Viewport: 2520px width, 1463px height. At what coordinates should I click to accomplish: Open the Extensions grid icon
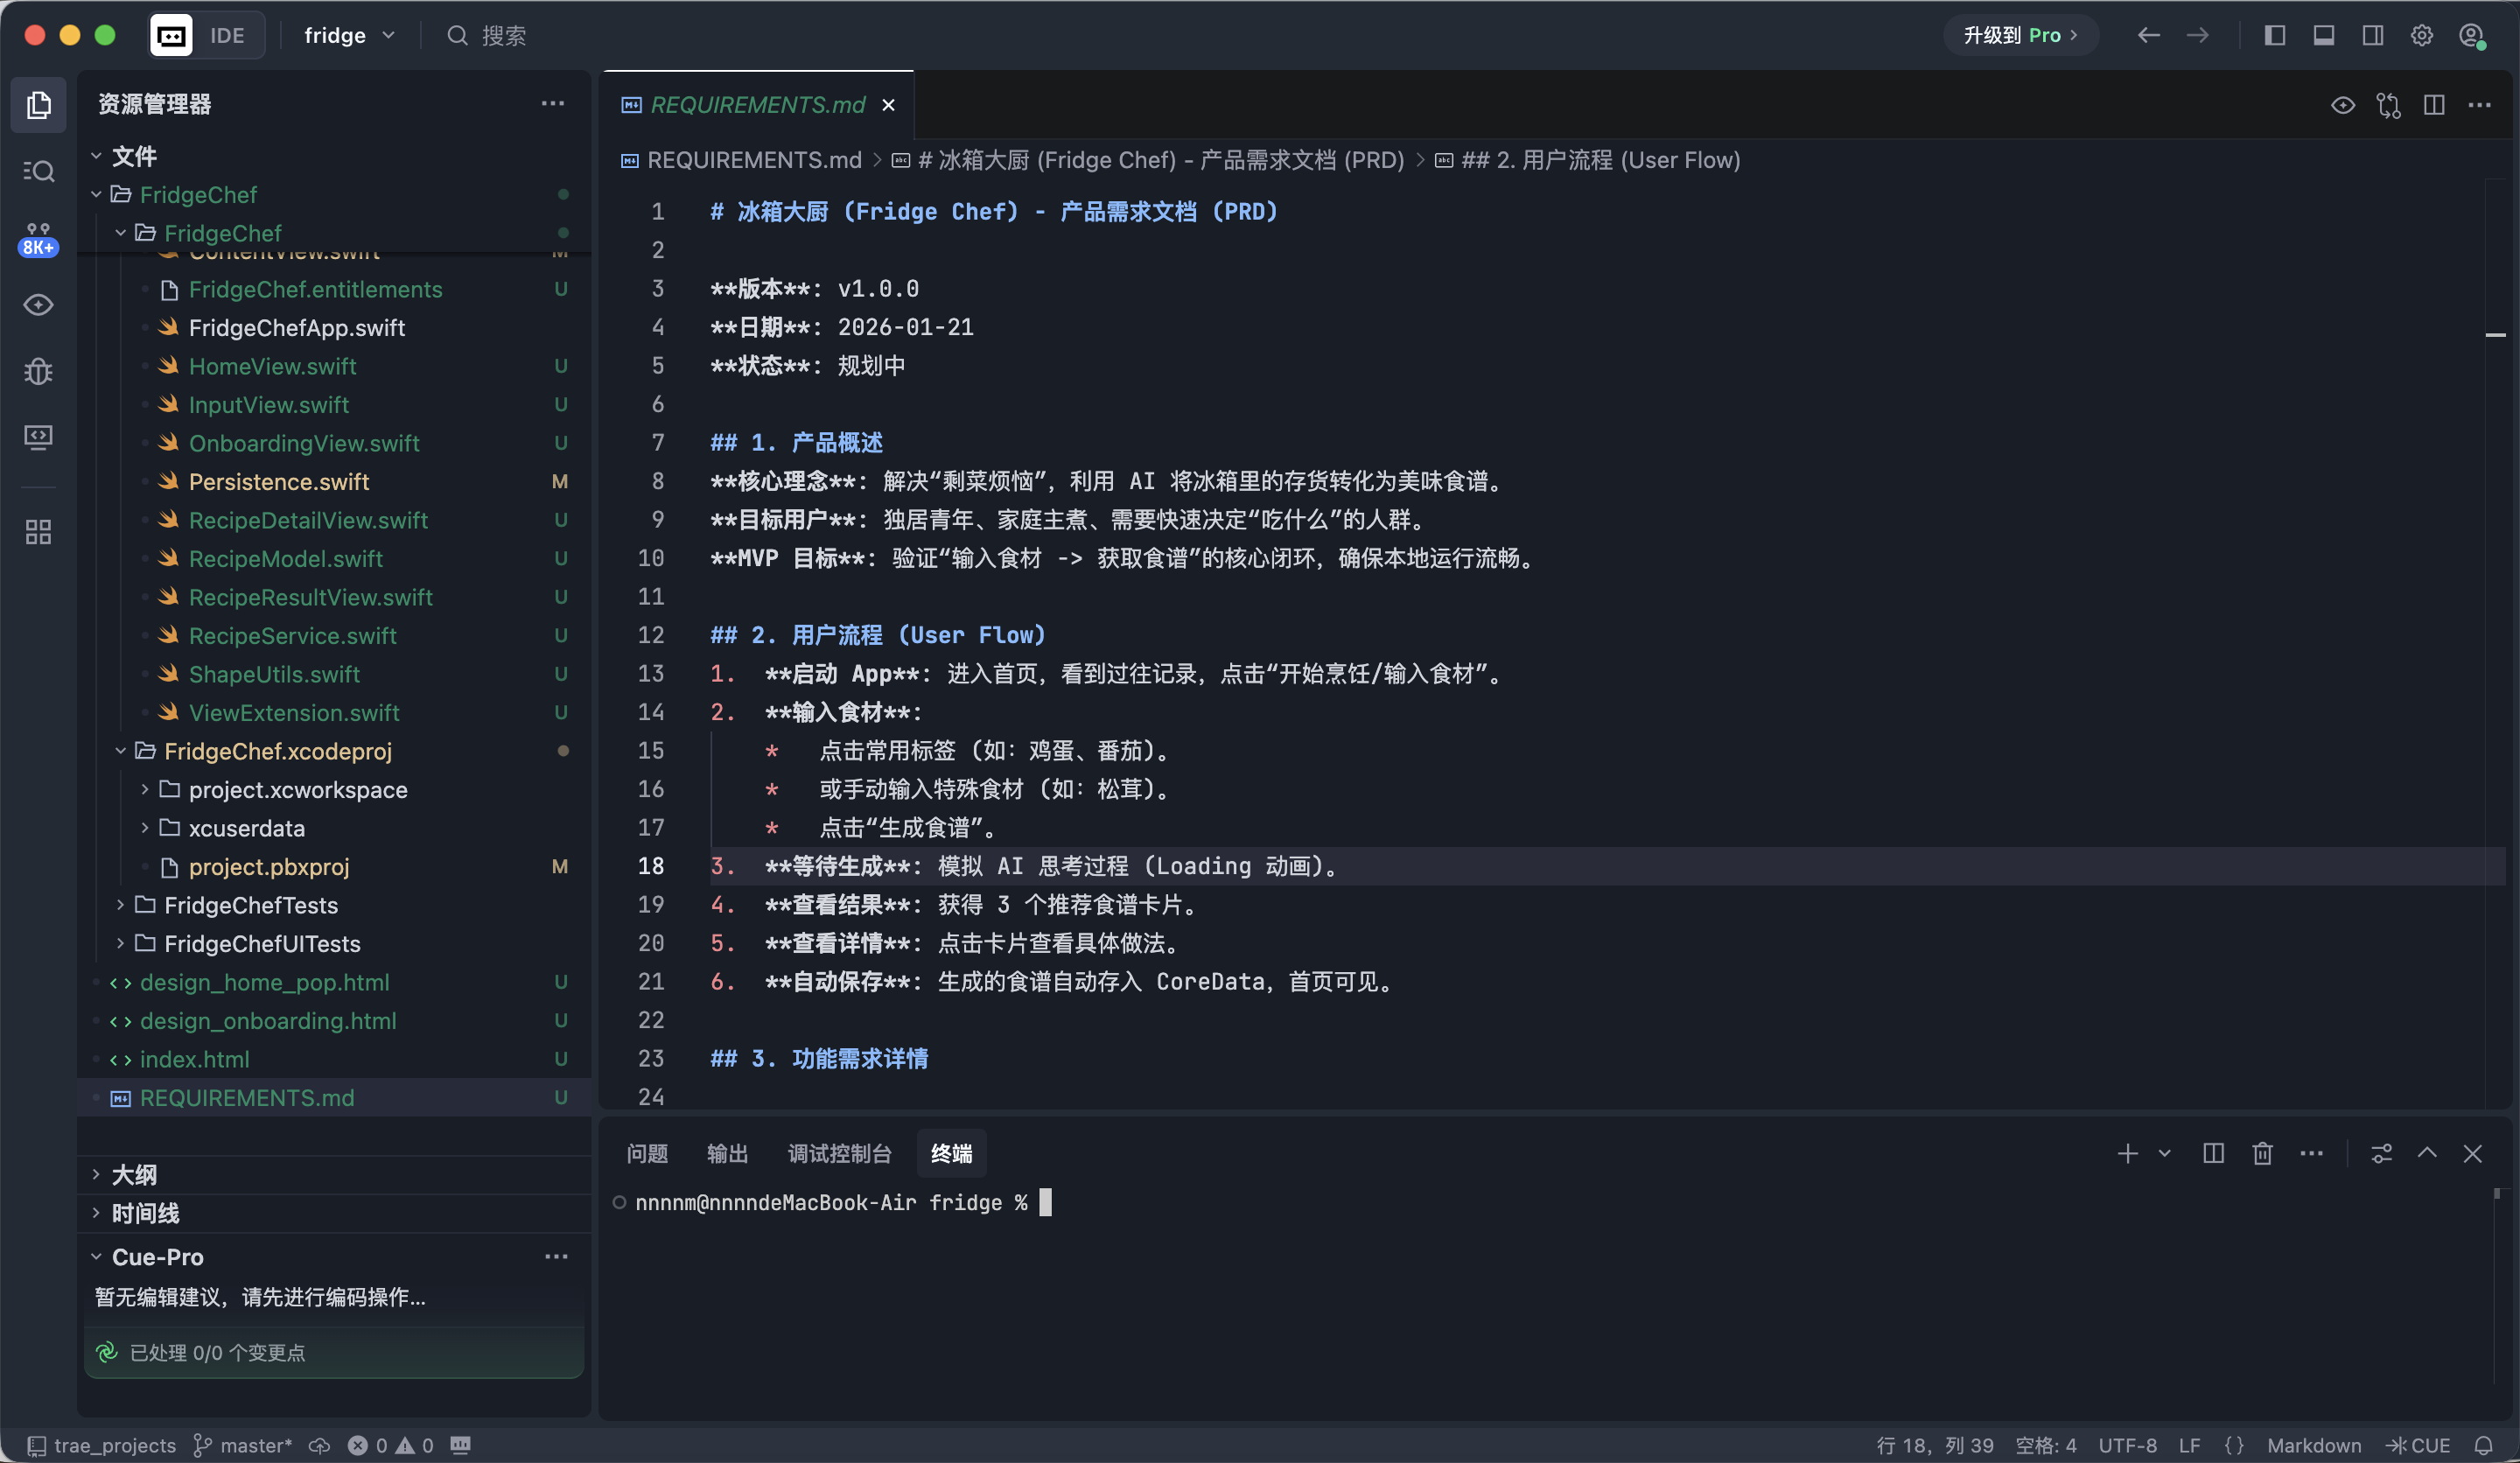pyautogui.click(x=38, y=531)
